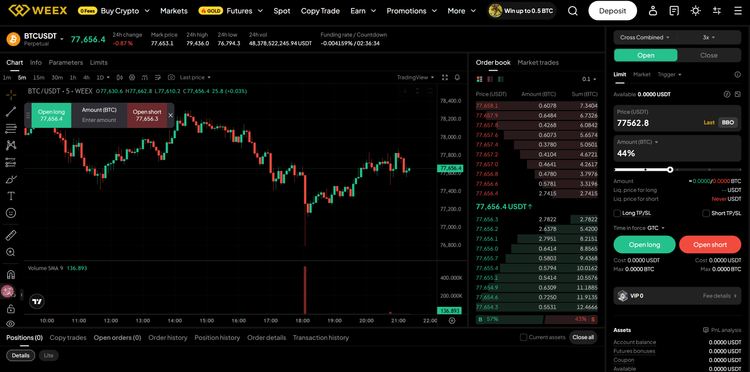Screen dimensions: 750x372
Task: Open the emoji icons tool
Action: (x=11, y=213)
